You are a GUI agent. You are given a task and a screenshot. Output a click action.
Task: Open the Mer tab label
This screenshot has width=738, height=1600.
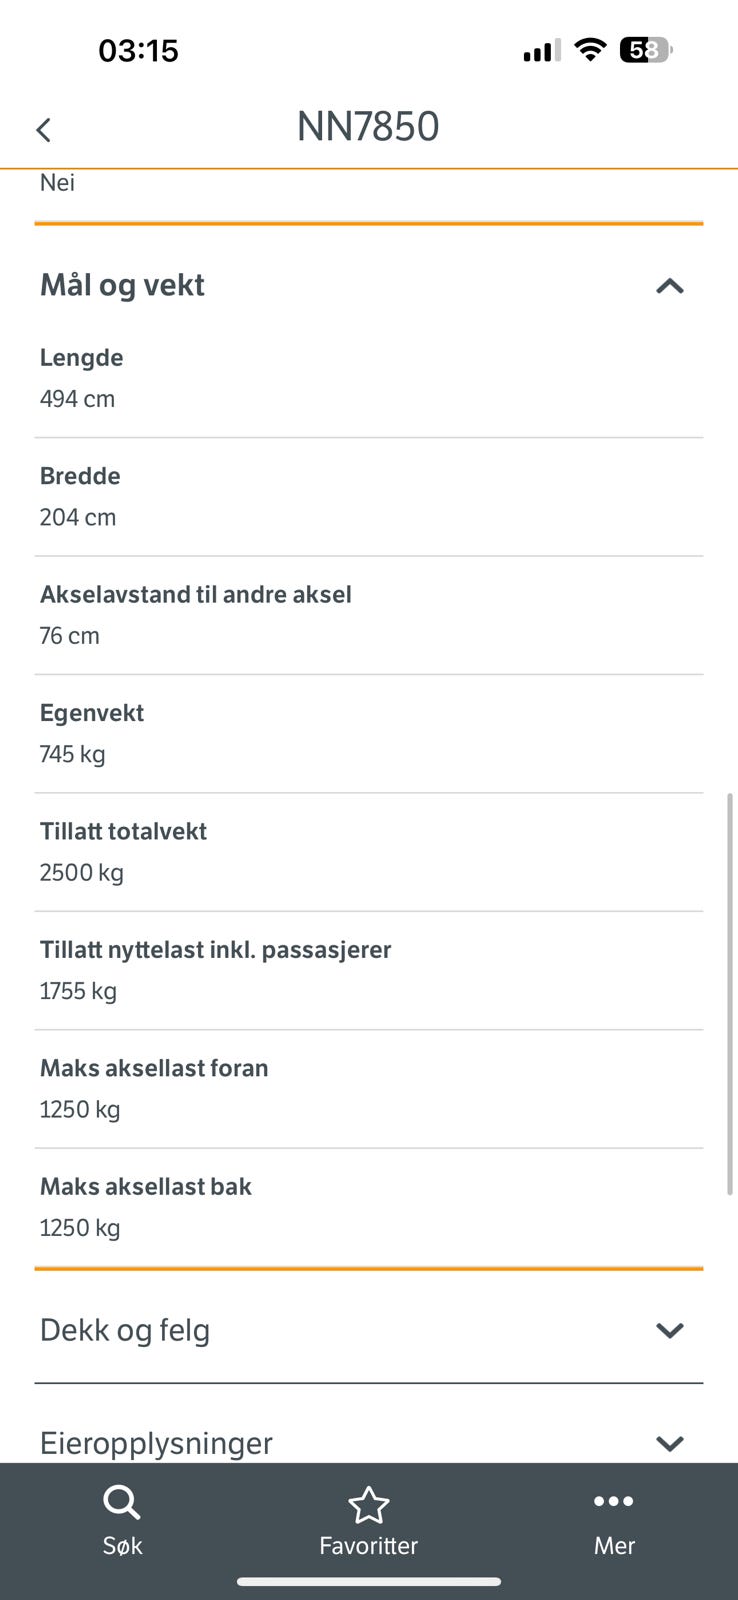(614, 1546)
